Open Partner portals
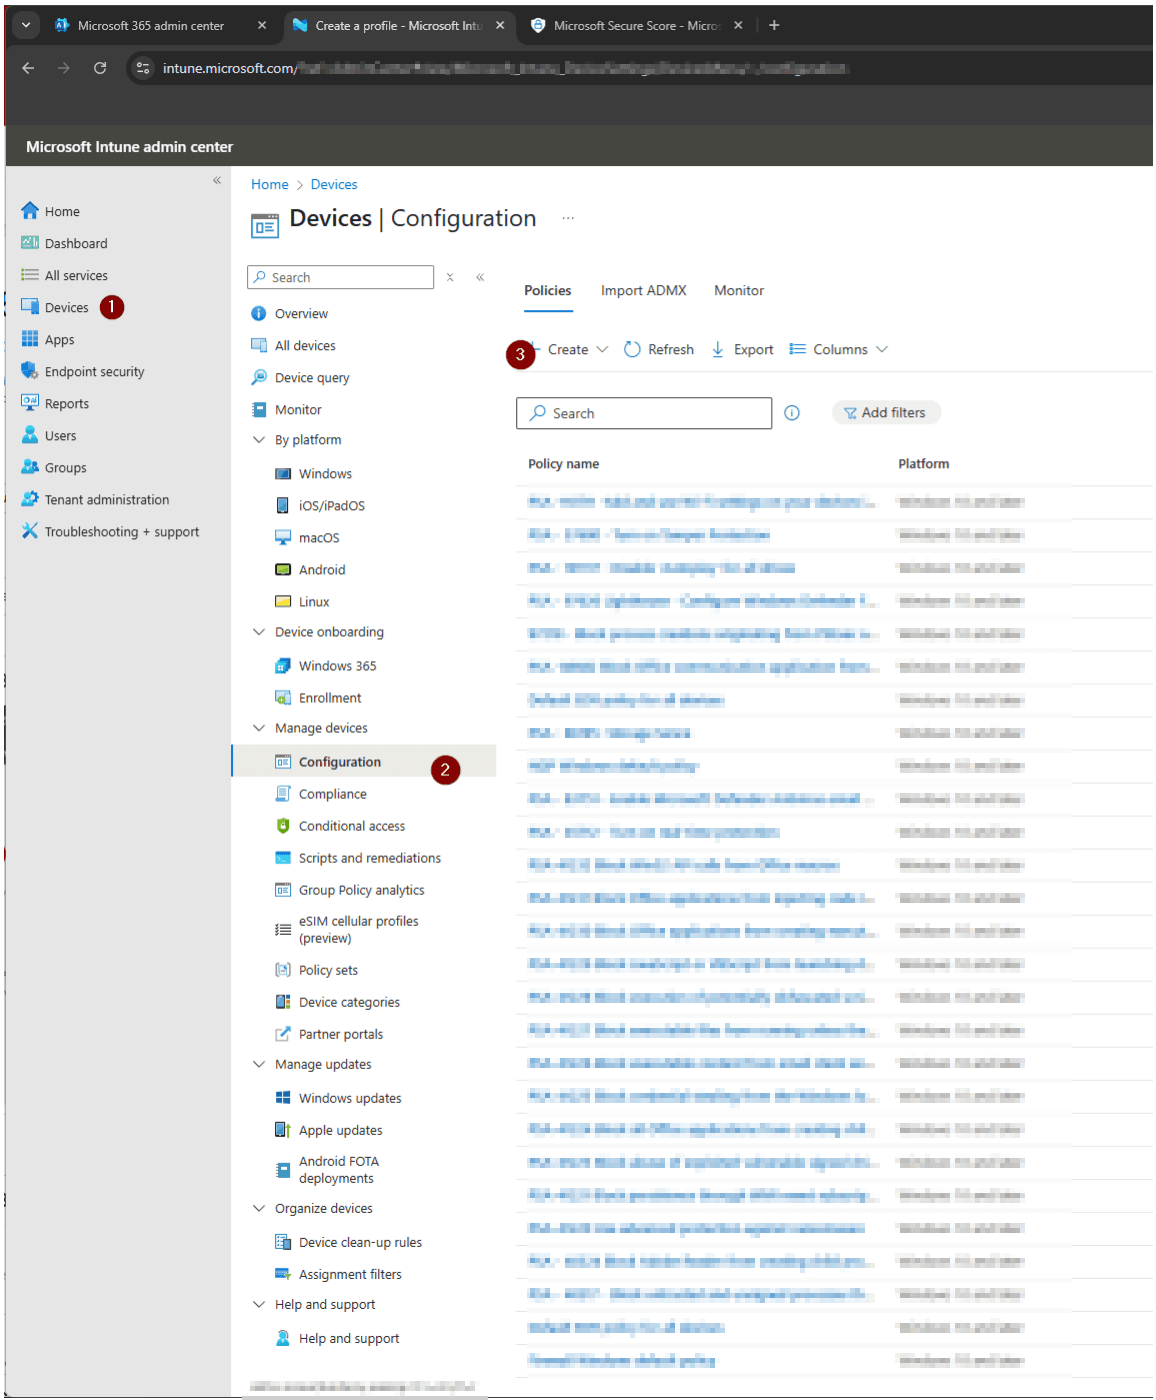 click(x=341, y=1034)
